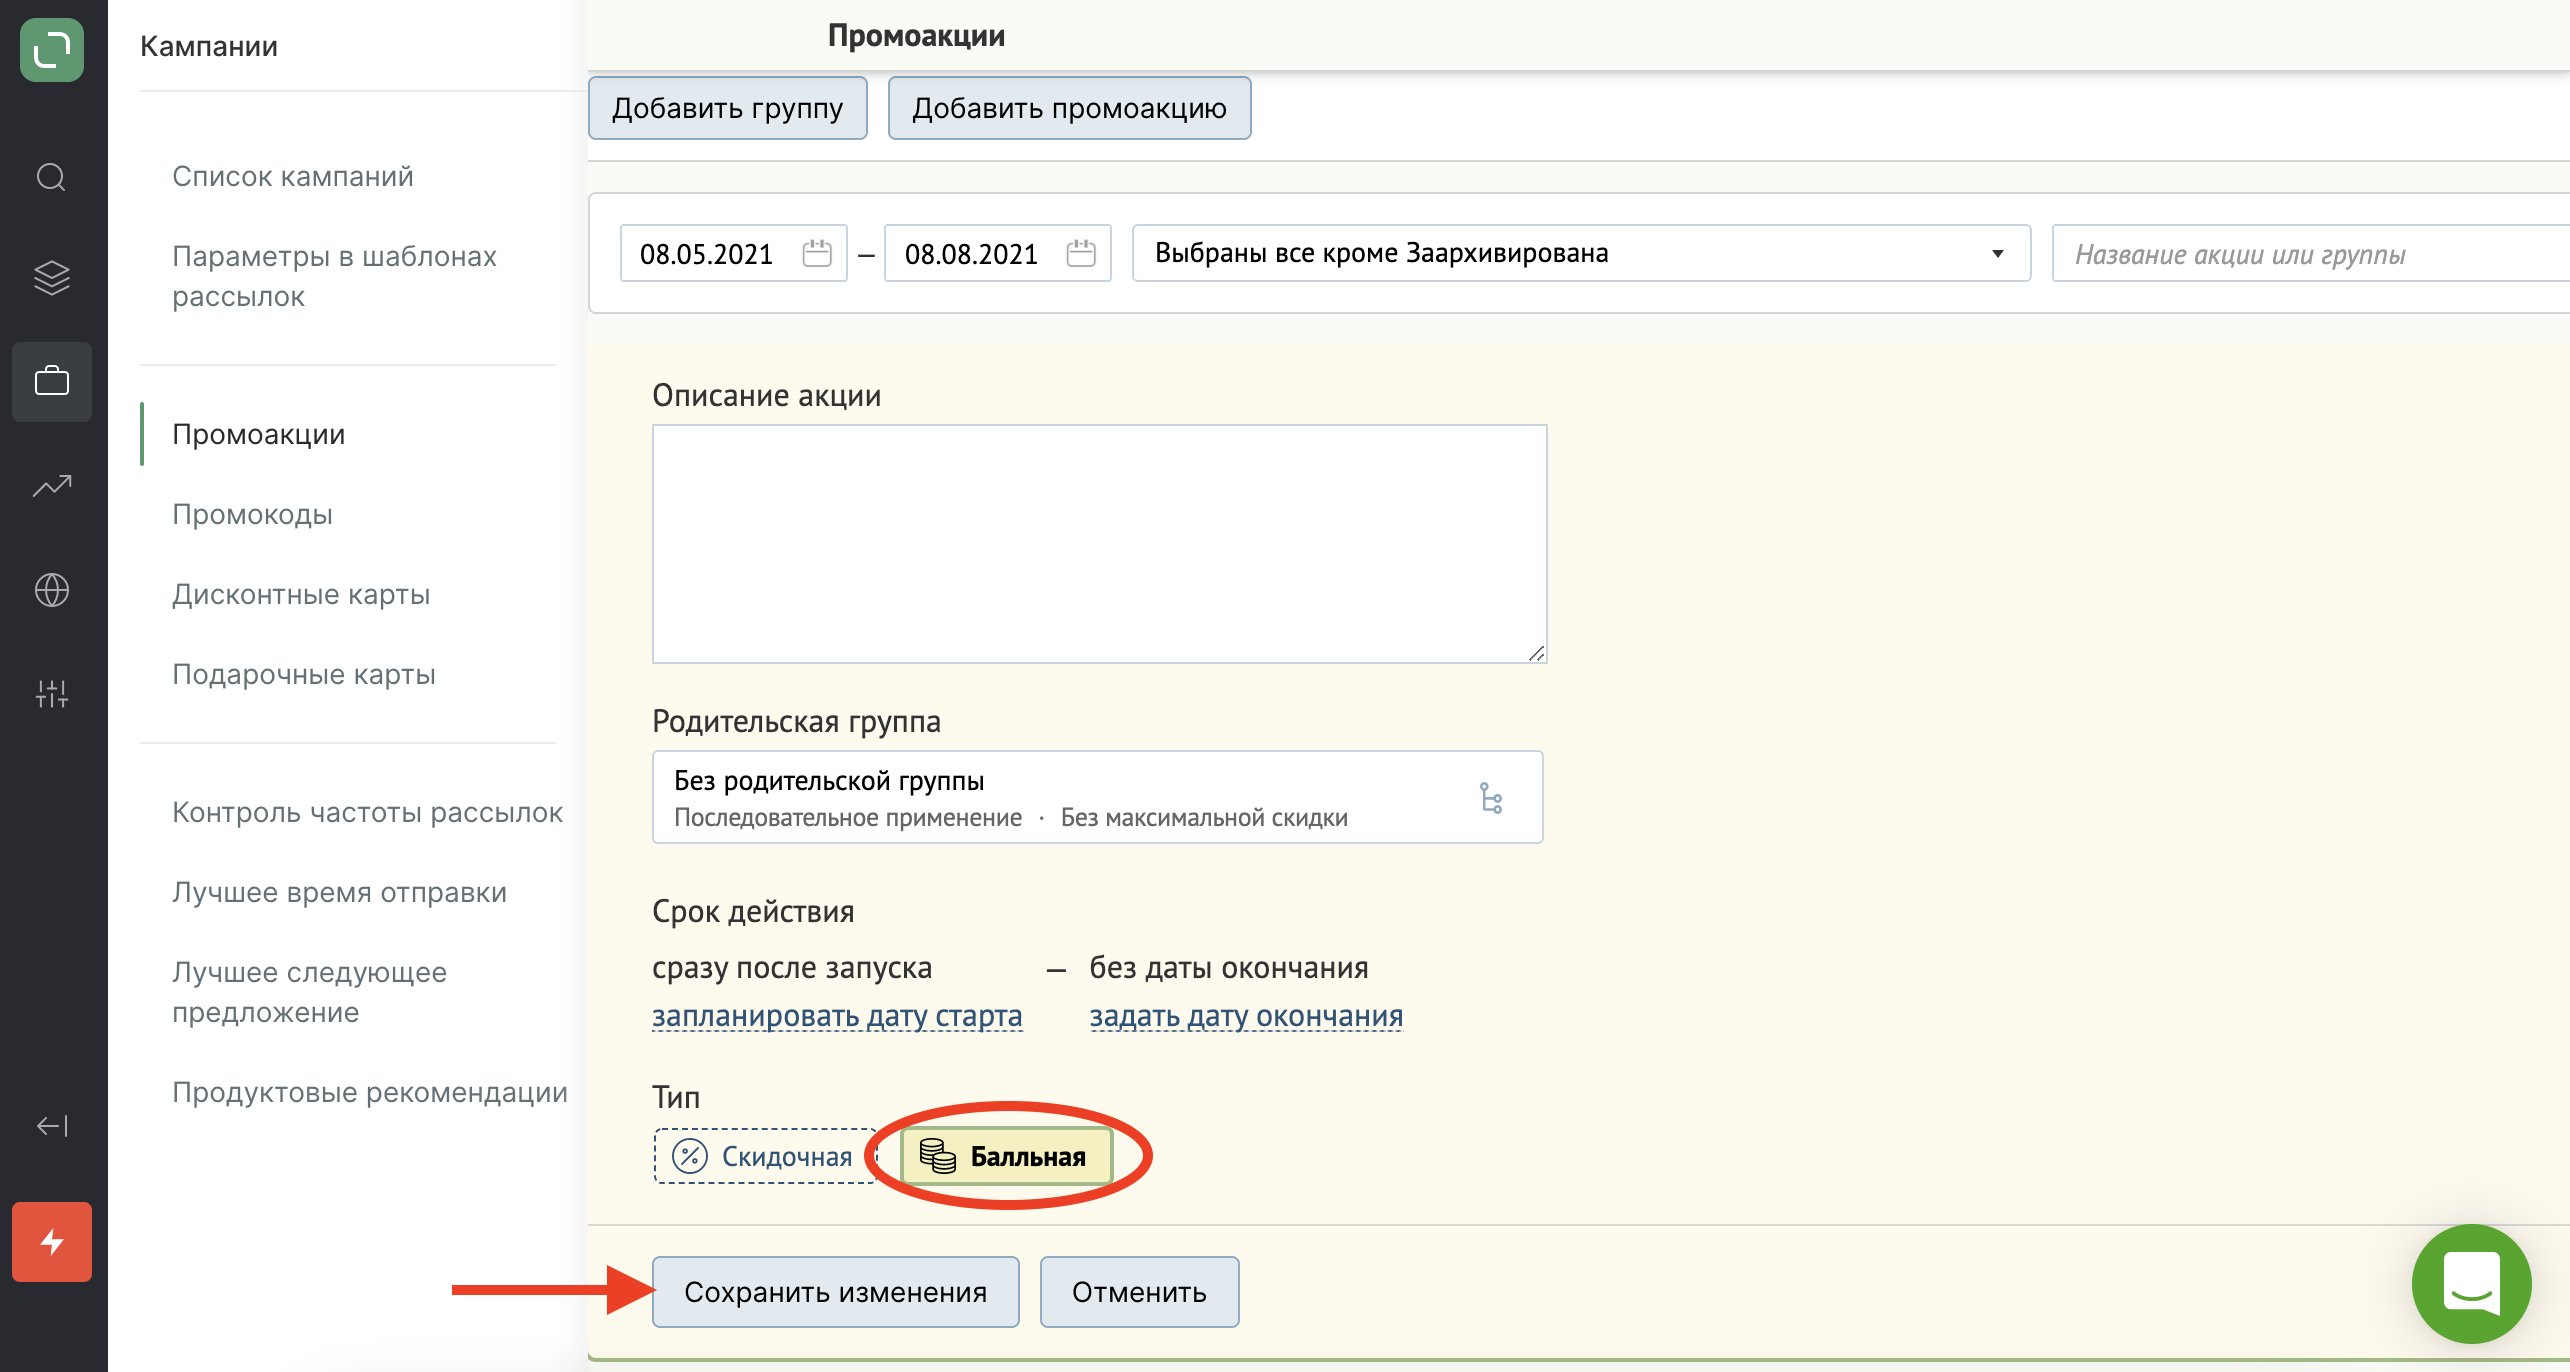Focus the Название акции или группы search field
The image size is (2570, 1372).
pyautogui.click(x=2310, y=253)
